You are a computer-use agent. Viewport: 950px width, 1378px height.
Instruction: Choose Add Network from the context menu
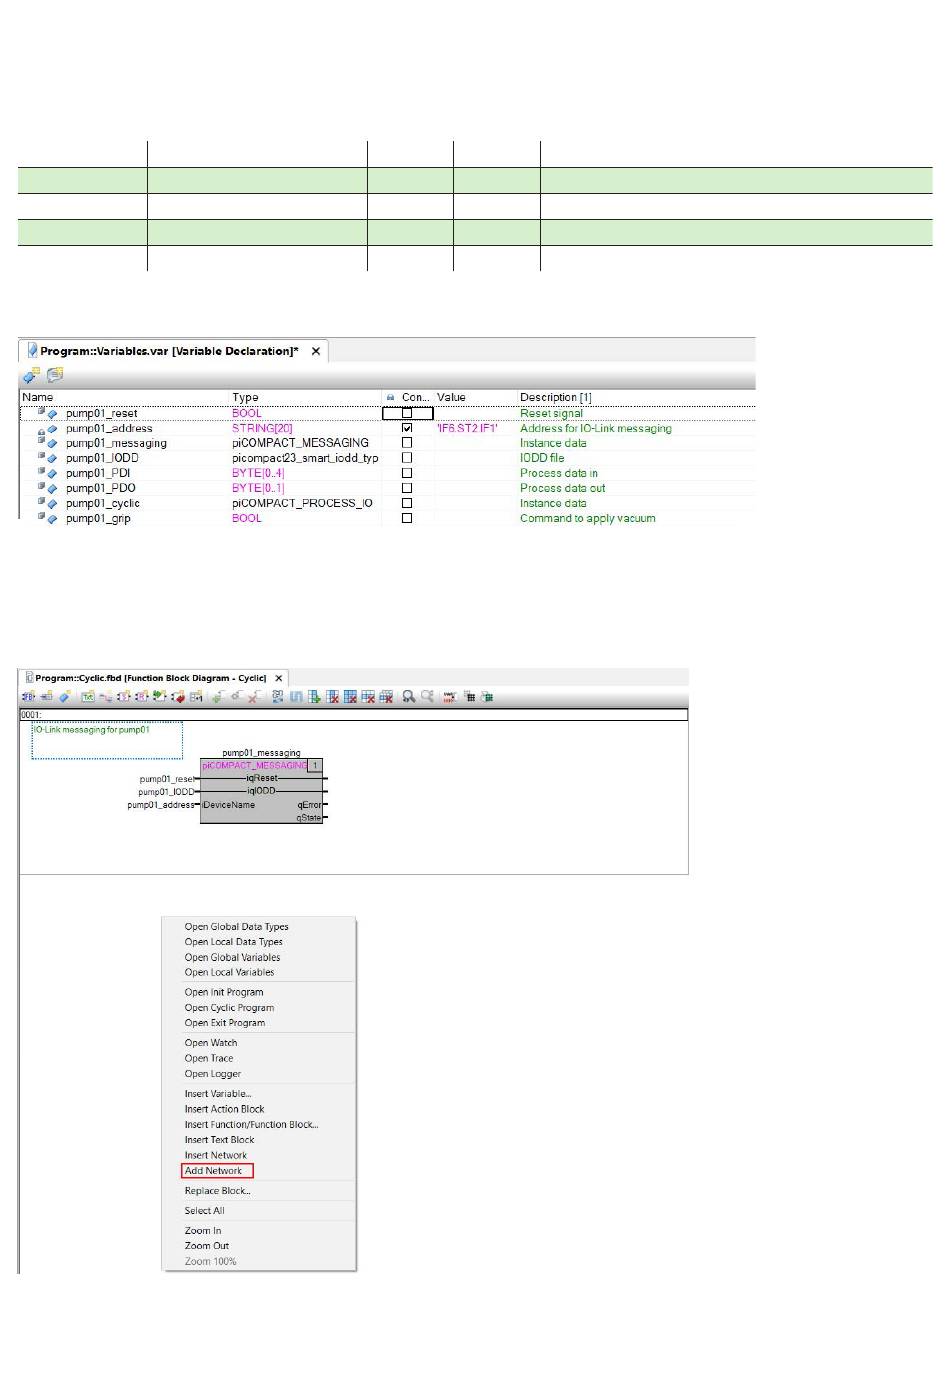217,1170
